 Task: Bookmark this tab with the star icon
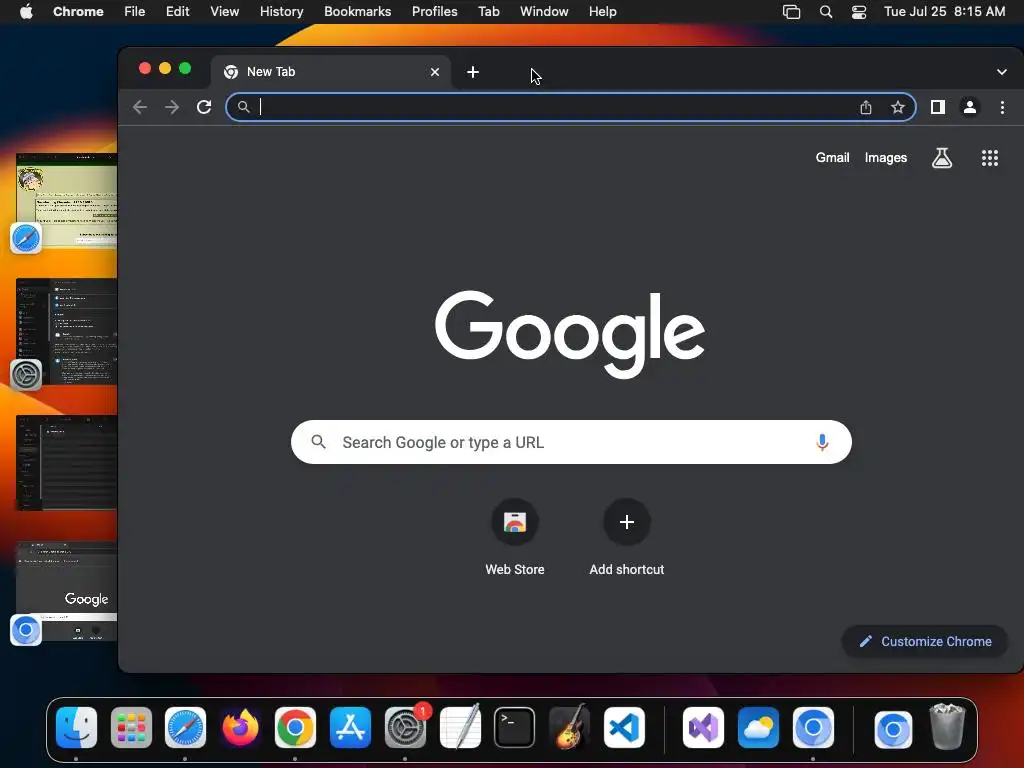[898, 107]
